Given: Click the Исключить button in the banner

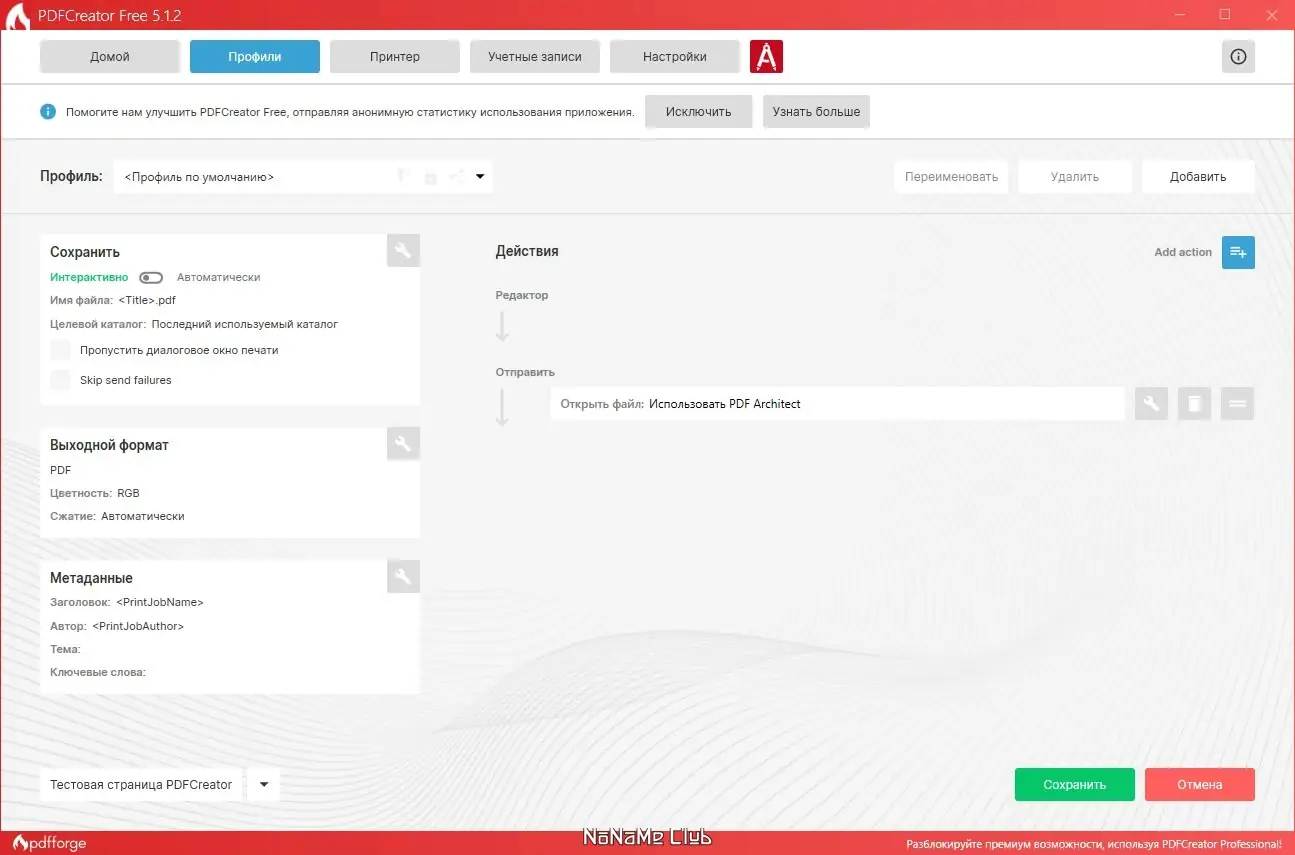Looking at the screenshot, I should click(699, 112).
